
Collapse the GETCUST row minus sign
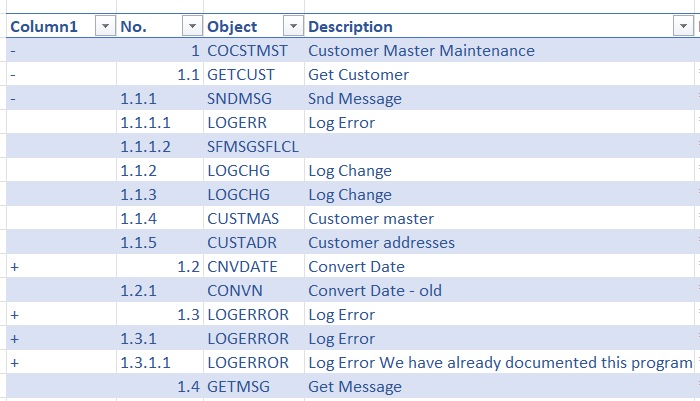pyautogui.click(x=12, y=75)
